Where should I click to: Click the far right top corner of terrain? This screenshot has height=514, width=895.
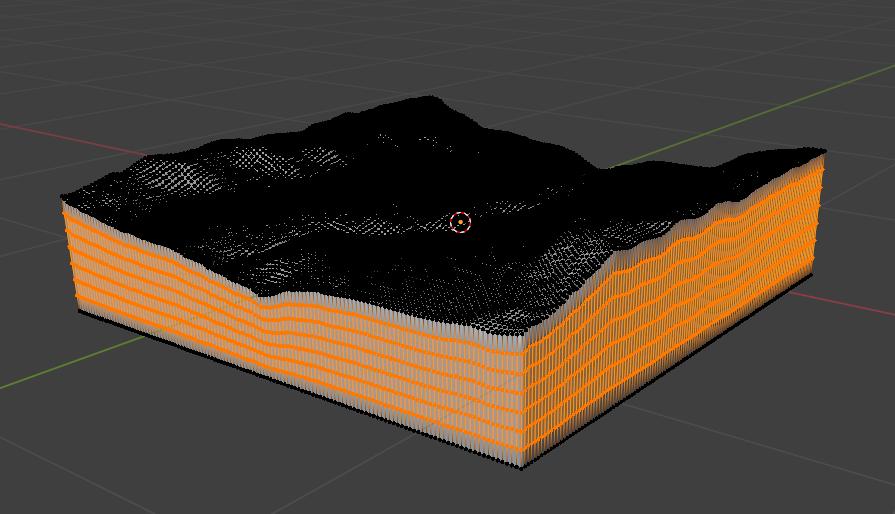[824, 151]
